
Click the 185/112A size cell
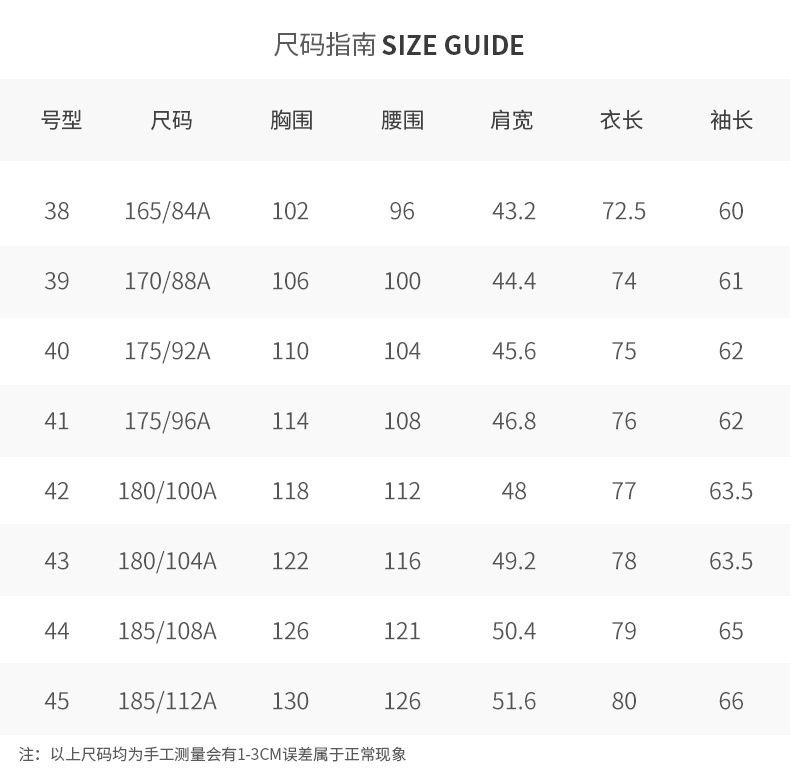167,701
